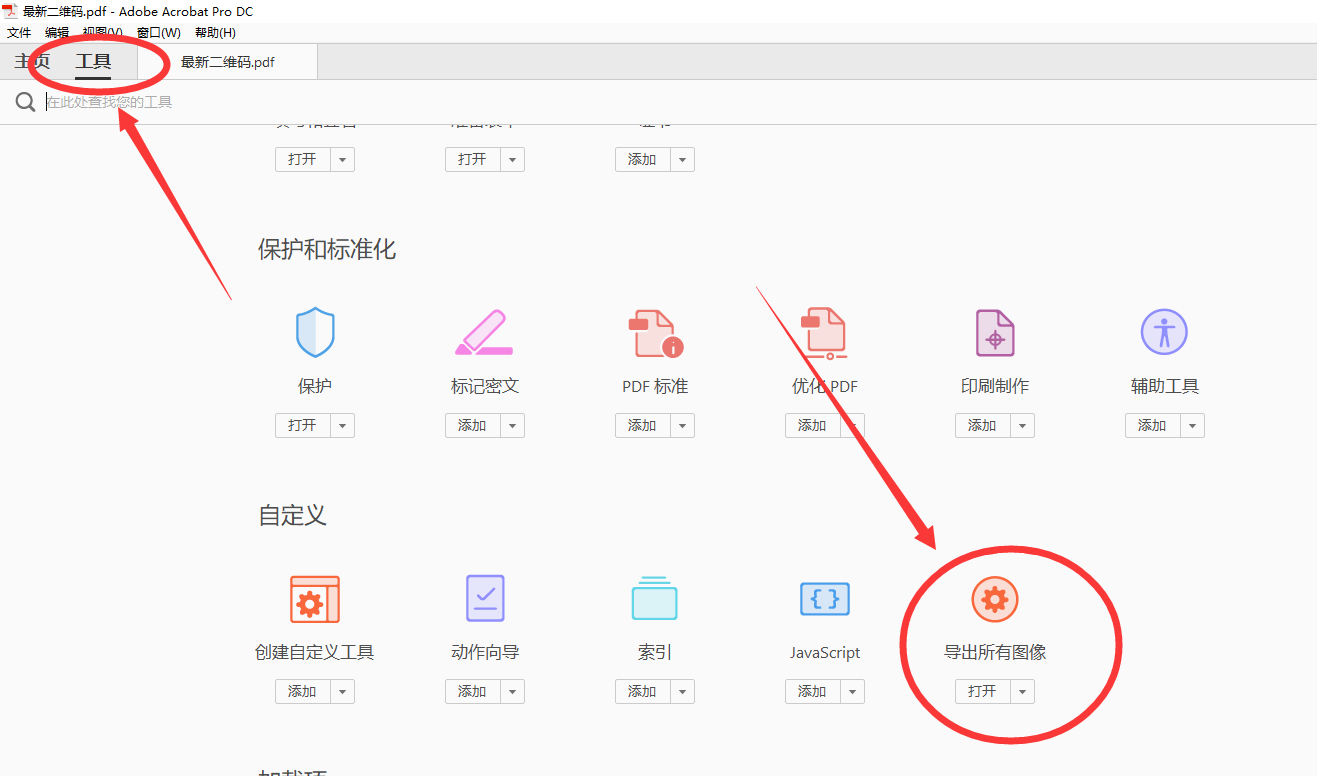Image resolution: width=1317 pixels, height=776 pixels.
Task: Click the 导出所有图像 gear icon
Action: pos(994,599)
